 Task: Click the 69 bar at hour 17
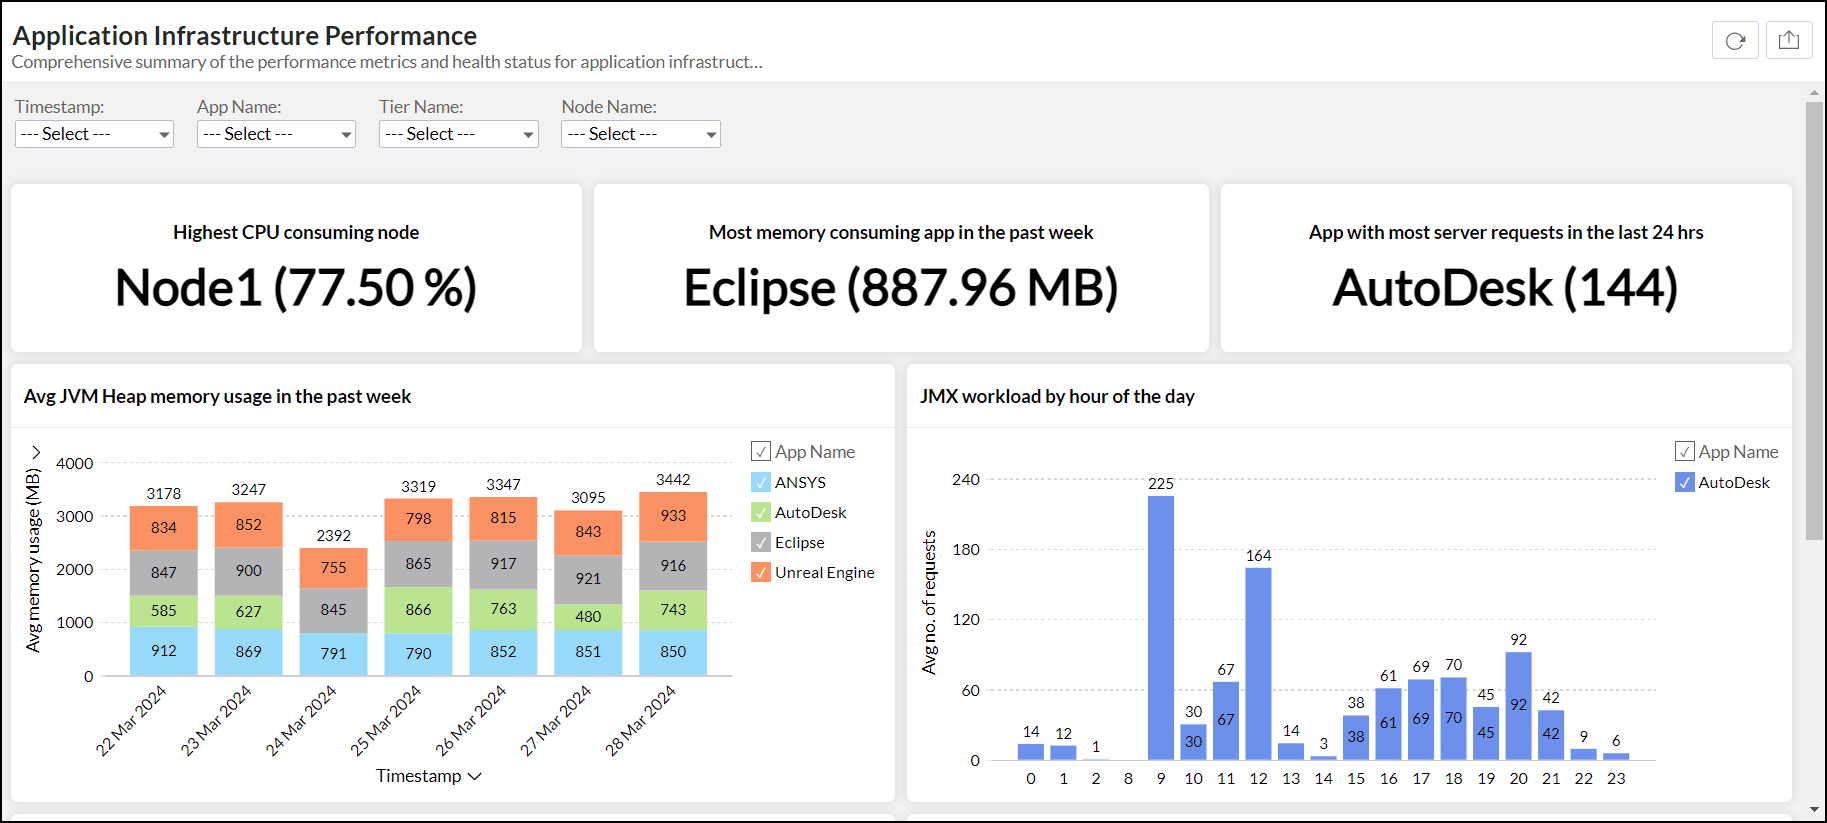(x=1421, y=720)
